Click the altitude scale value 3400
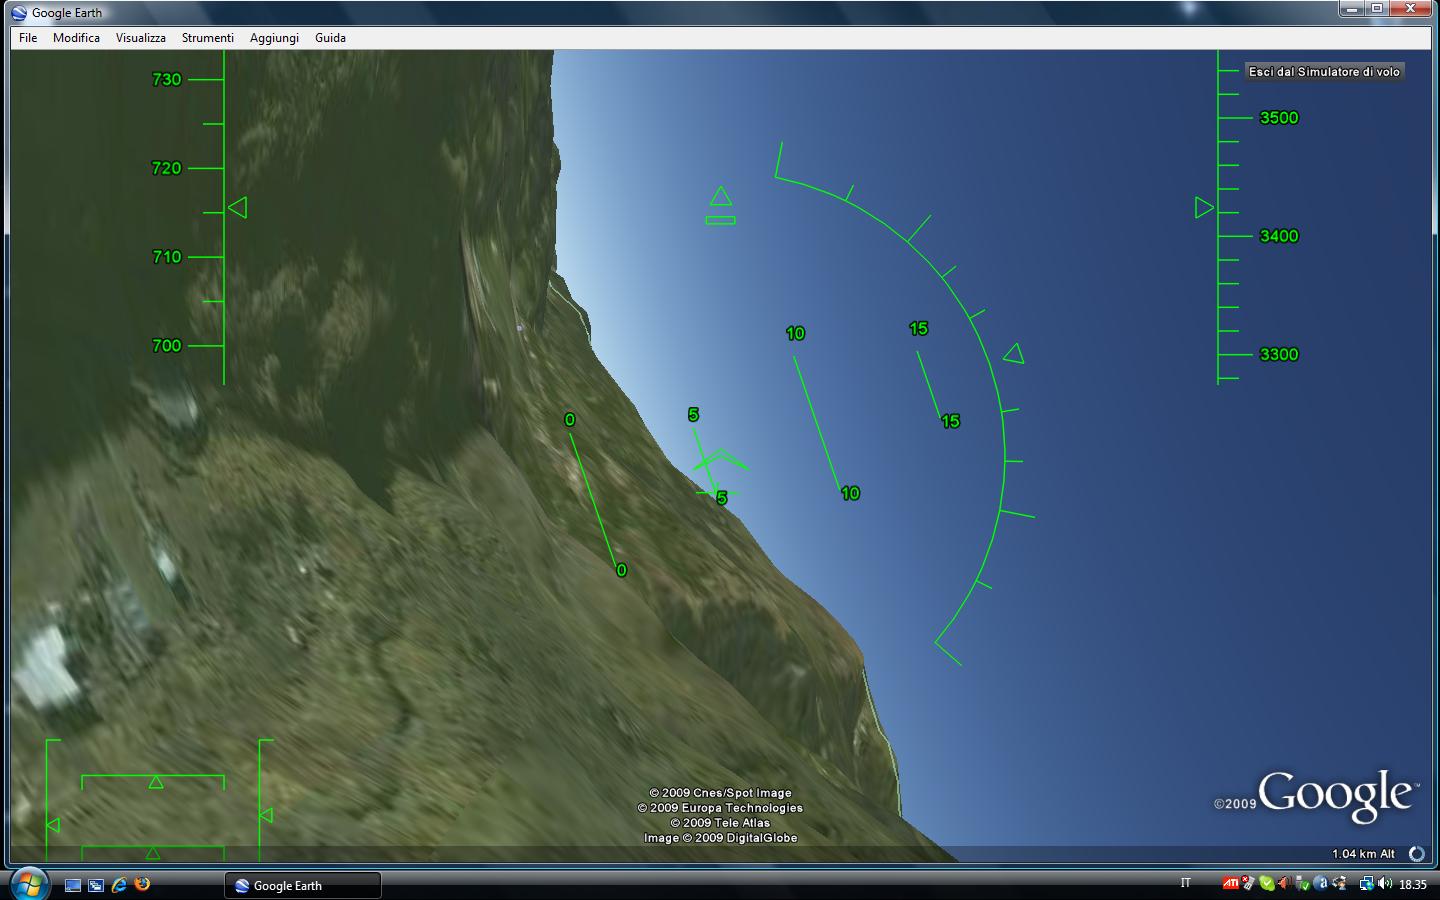The height and width of the screenshot is (900, 1440). (1279, 236)
